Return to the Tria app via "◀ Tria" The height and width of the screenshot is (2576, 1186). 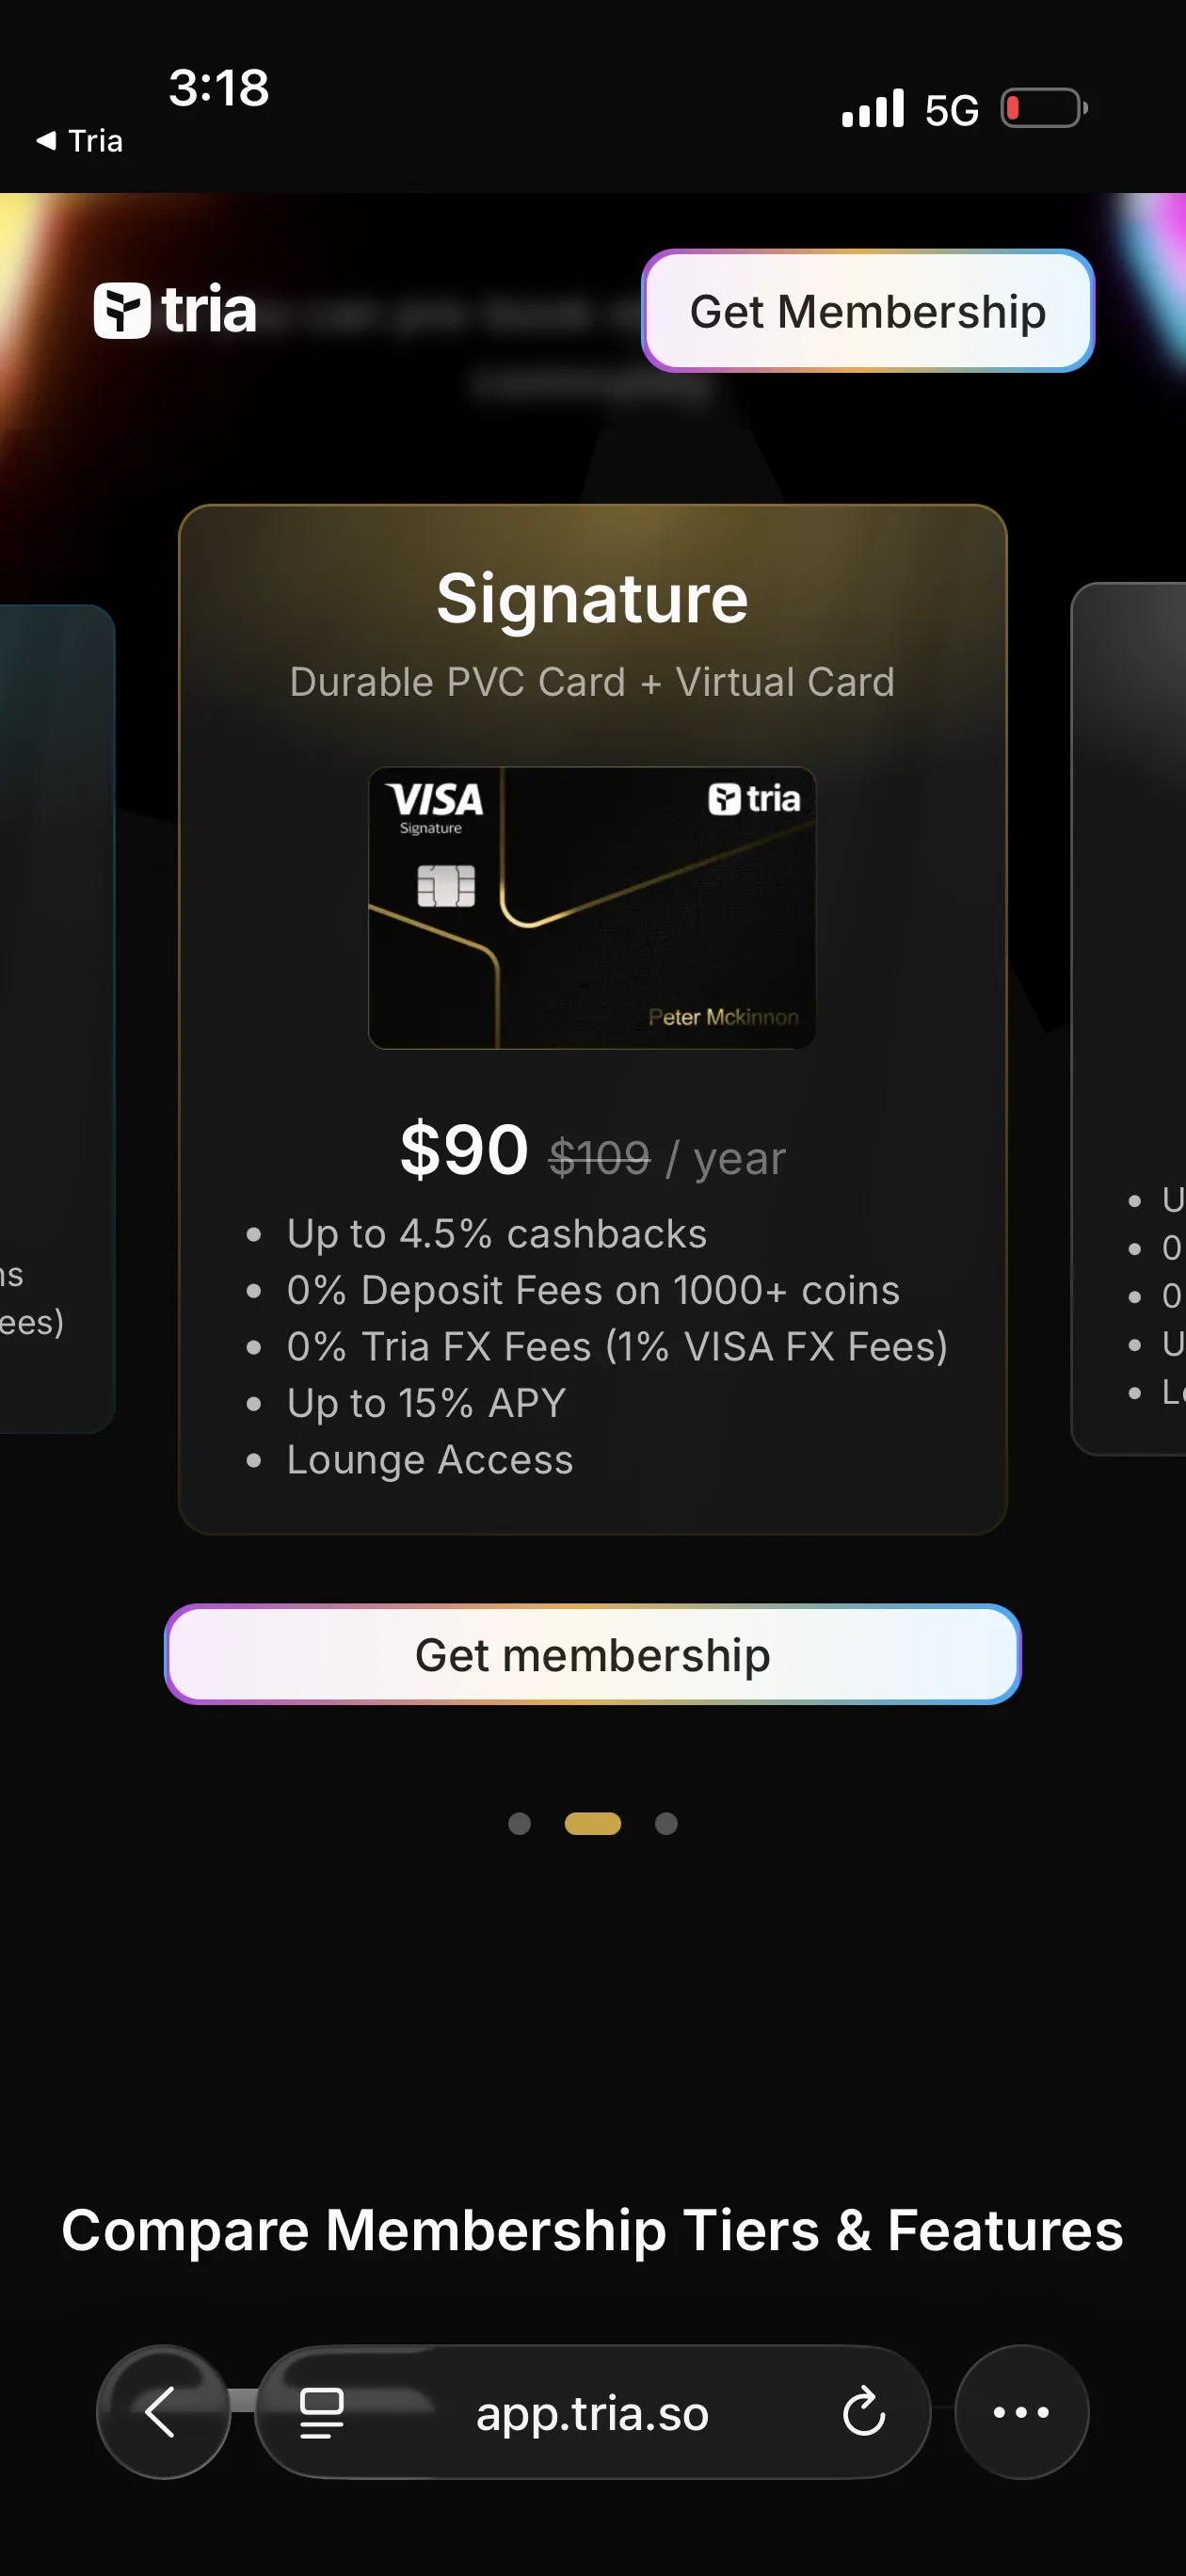80,140
